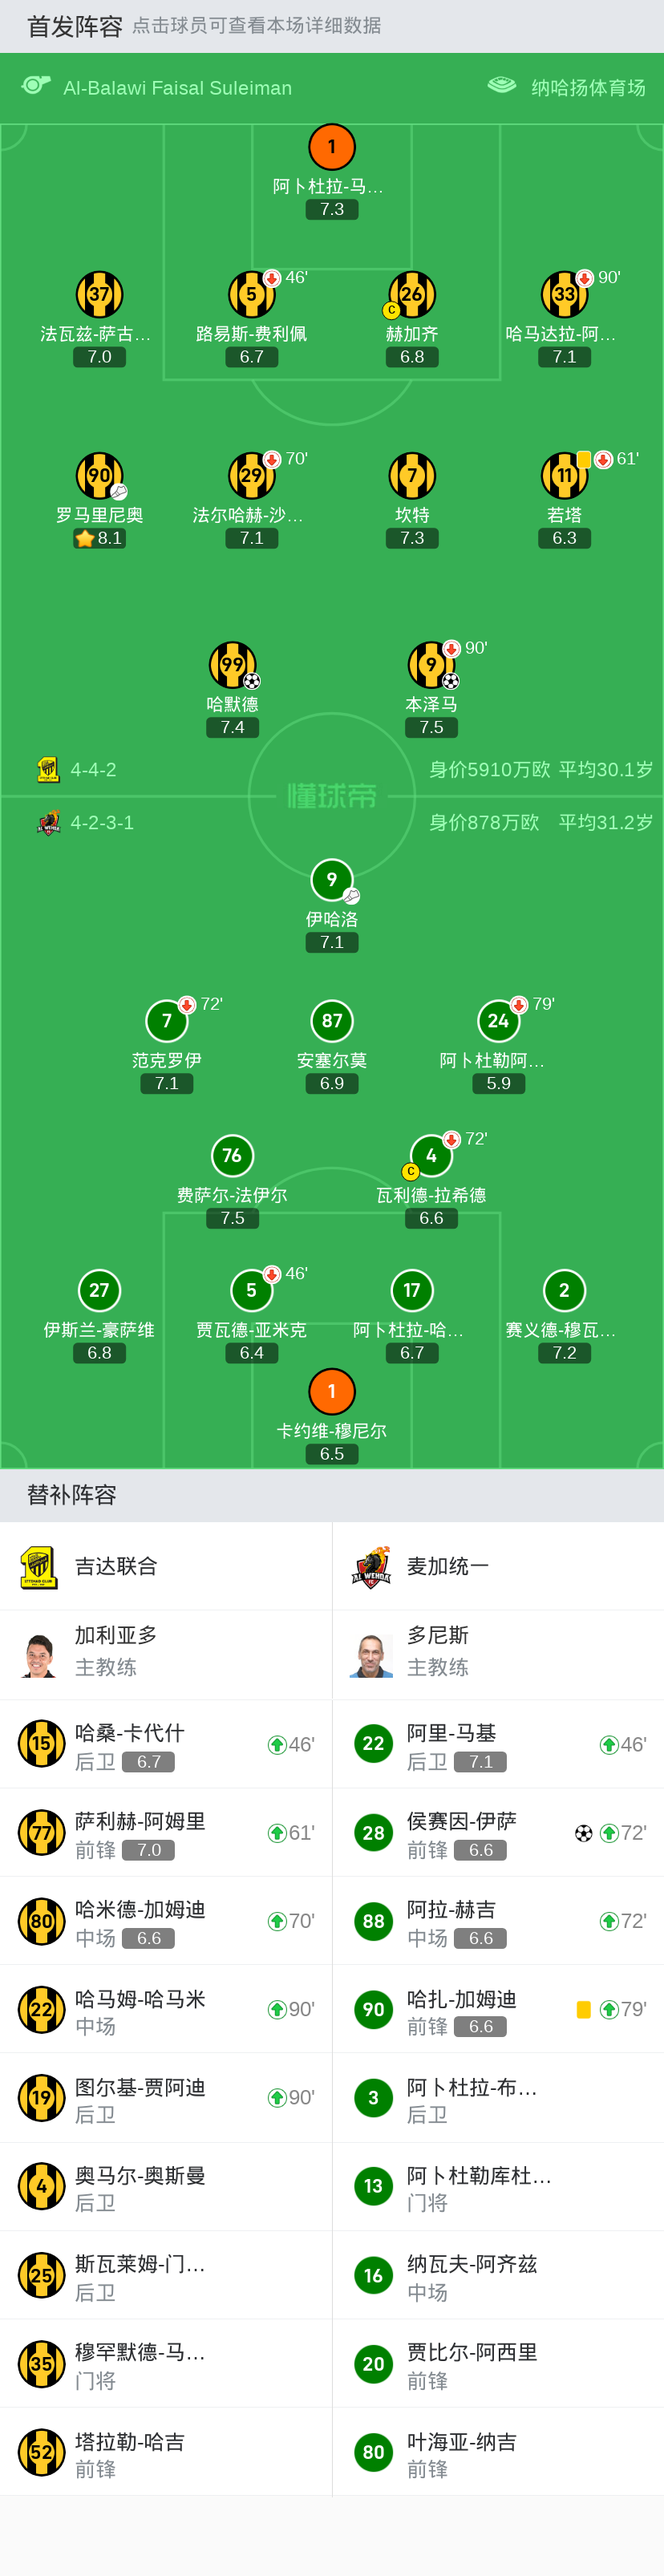Click the referee whistle icon
Screen dimensions: 664x2576
tap(36, 86)
